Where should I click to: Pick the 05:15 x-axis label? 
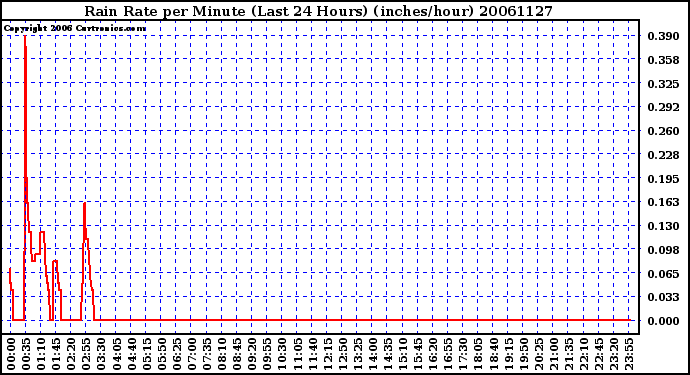[147, 354]
